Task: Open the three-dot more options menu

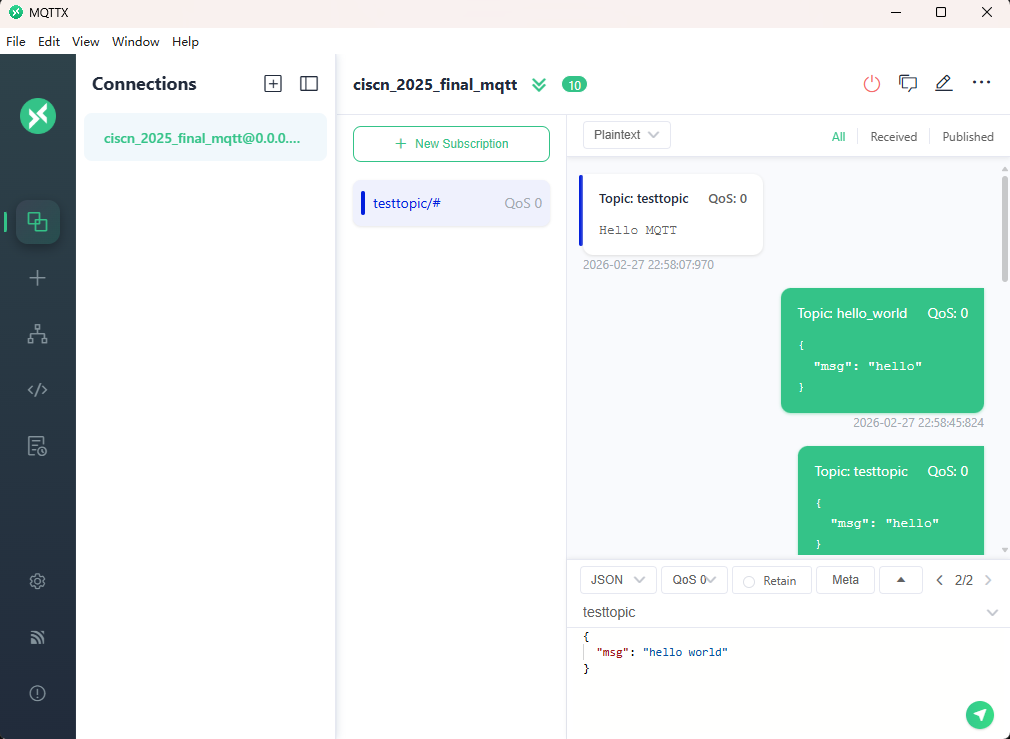Action: pos(981,83)
